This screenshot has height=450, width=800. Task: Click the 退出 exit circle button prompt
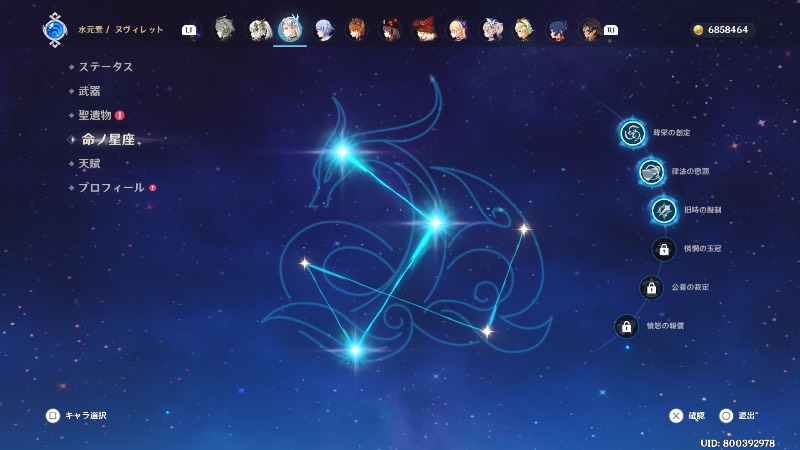click(737, 416)
